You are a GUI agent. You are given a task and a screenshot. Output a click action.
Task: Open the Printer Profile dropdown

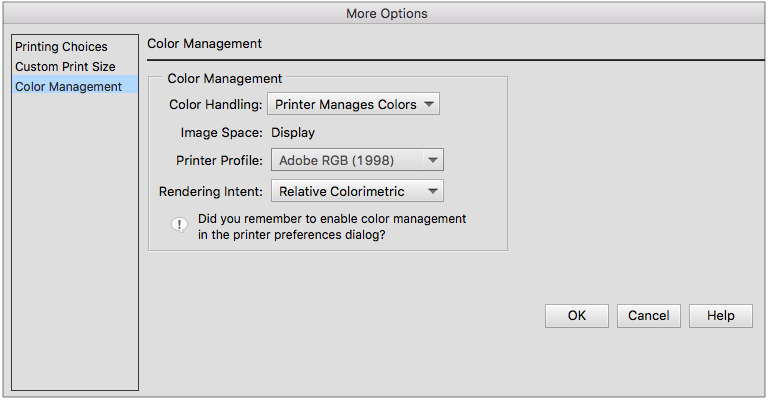tap(357, 160)
